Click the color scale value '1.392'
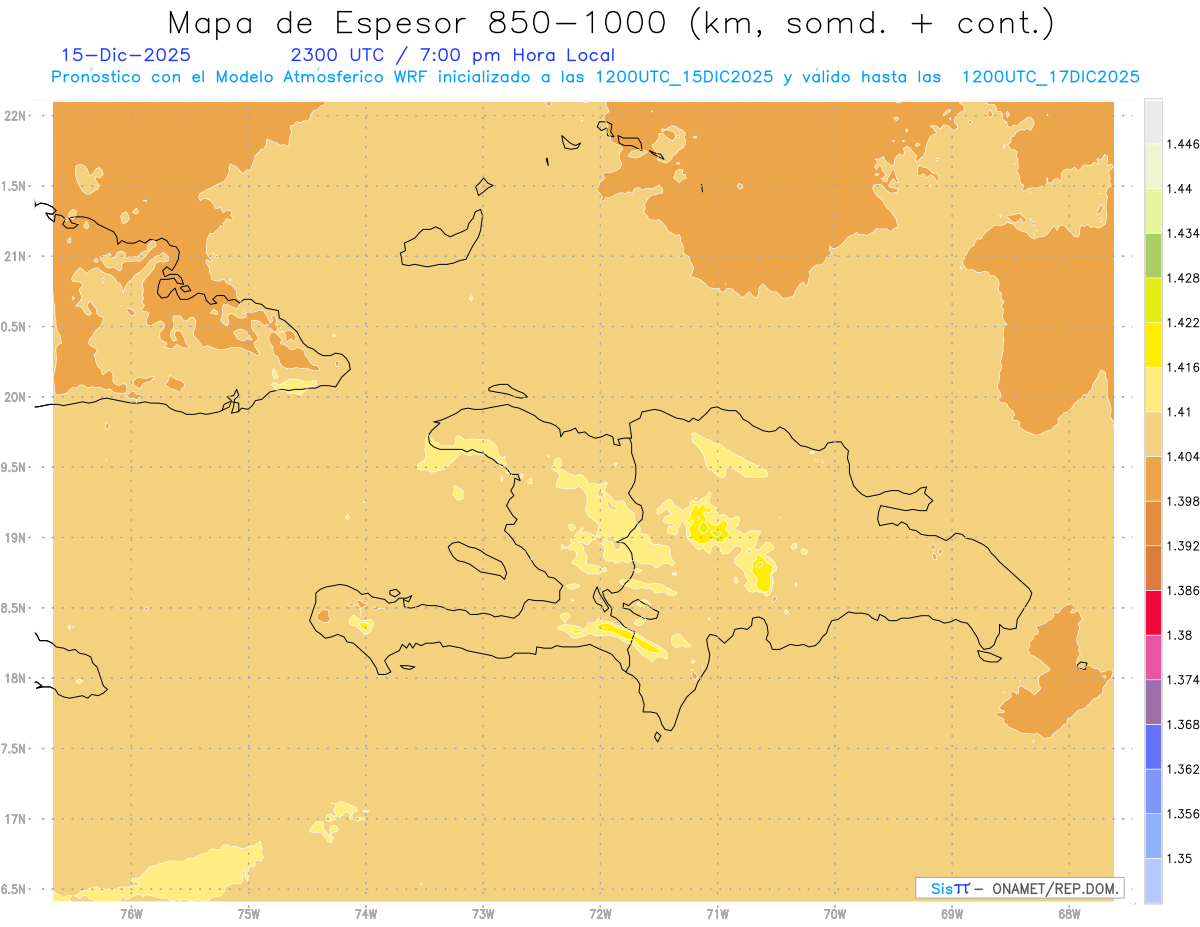The image size is (1200, 927). point(1183,546)
